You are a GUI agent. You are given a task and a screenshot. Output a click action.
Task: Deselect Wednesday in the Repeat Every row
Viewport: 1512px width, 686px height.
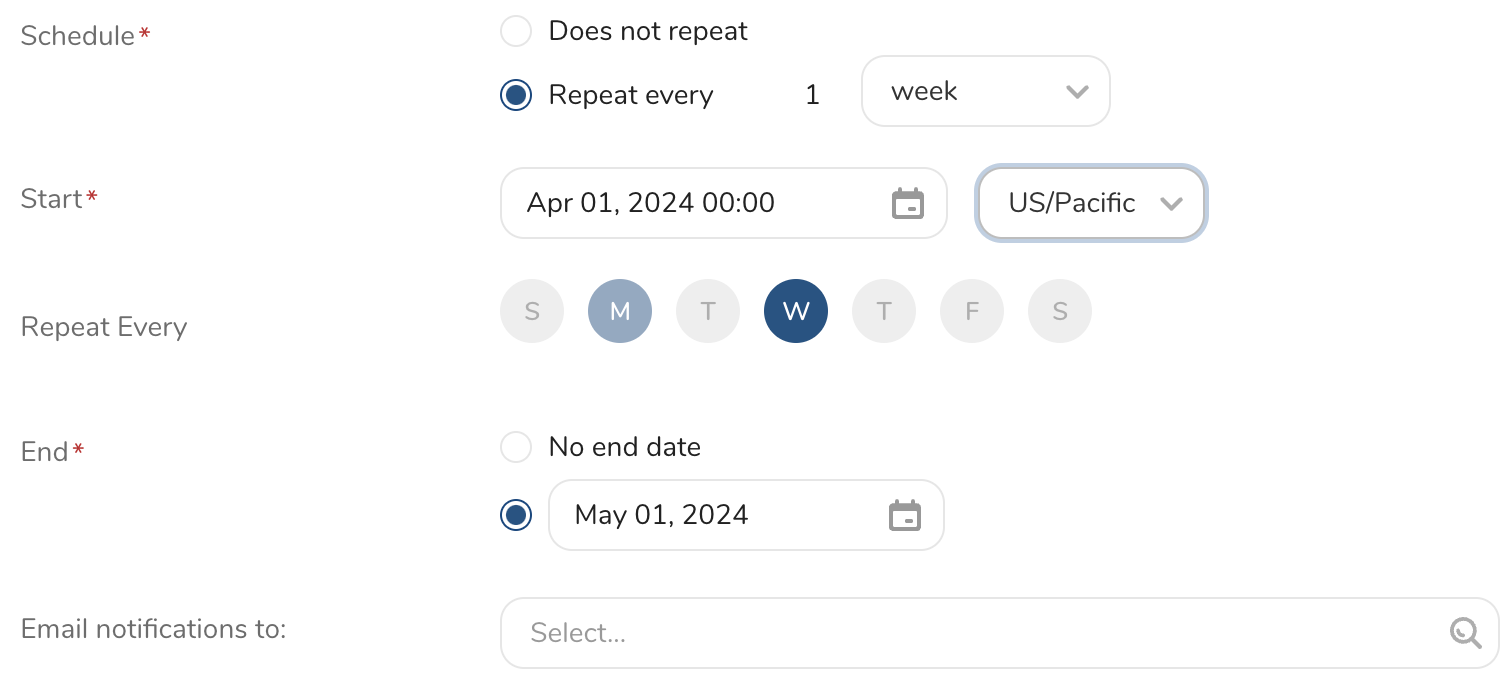click(796, 311)
